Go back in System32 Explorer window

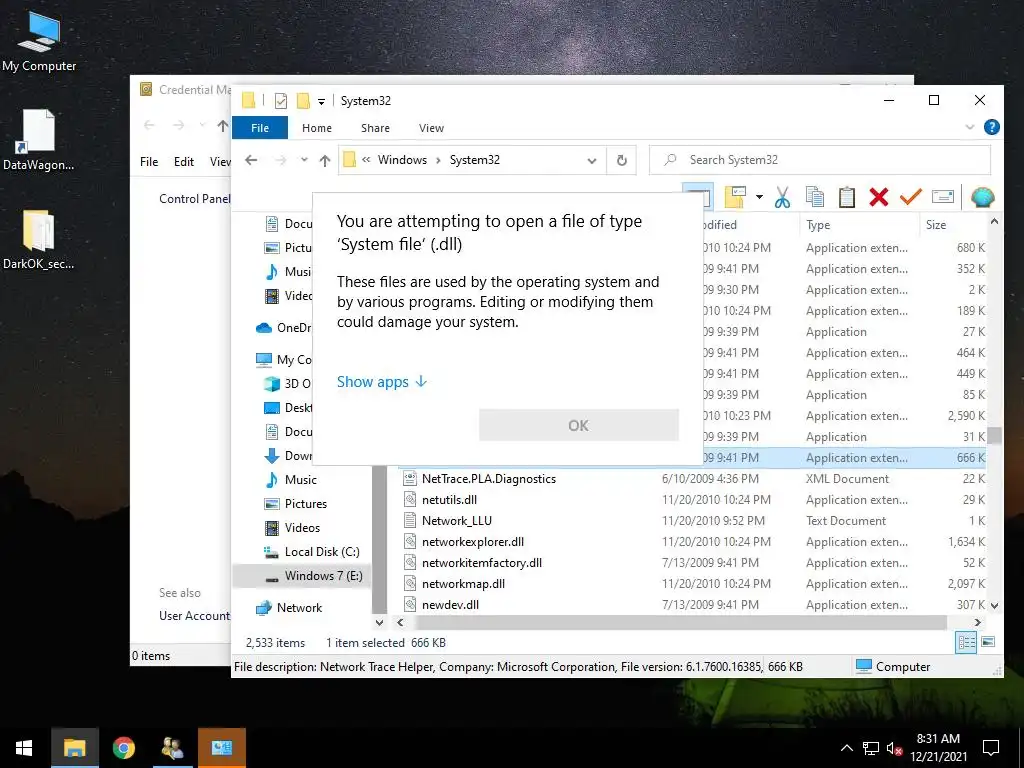(x=251, y=160)
